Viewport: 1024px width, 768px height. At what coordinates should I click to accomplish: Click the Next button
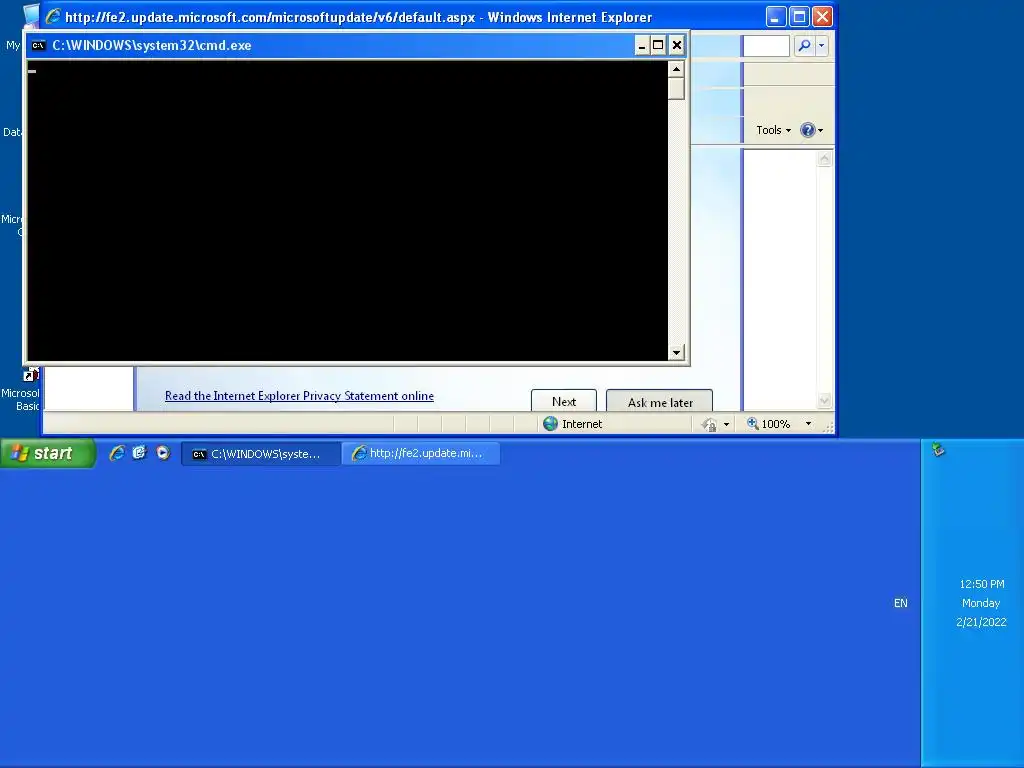(x=564, y=402)
